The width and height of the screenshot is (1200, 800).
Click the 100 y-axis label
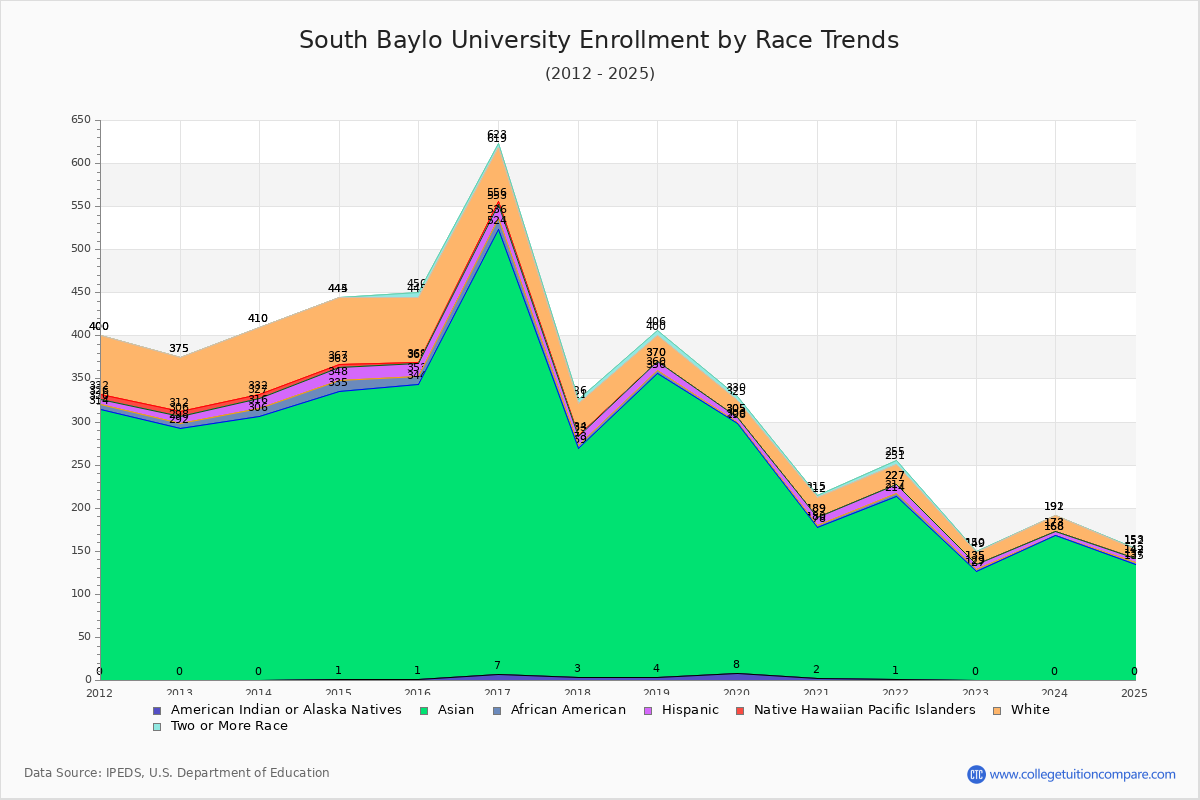pos(81,593)
